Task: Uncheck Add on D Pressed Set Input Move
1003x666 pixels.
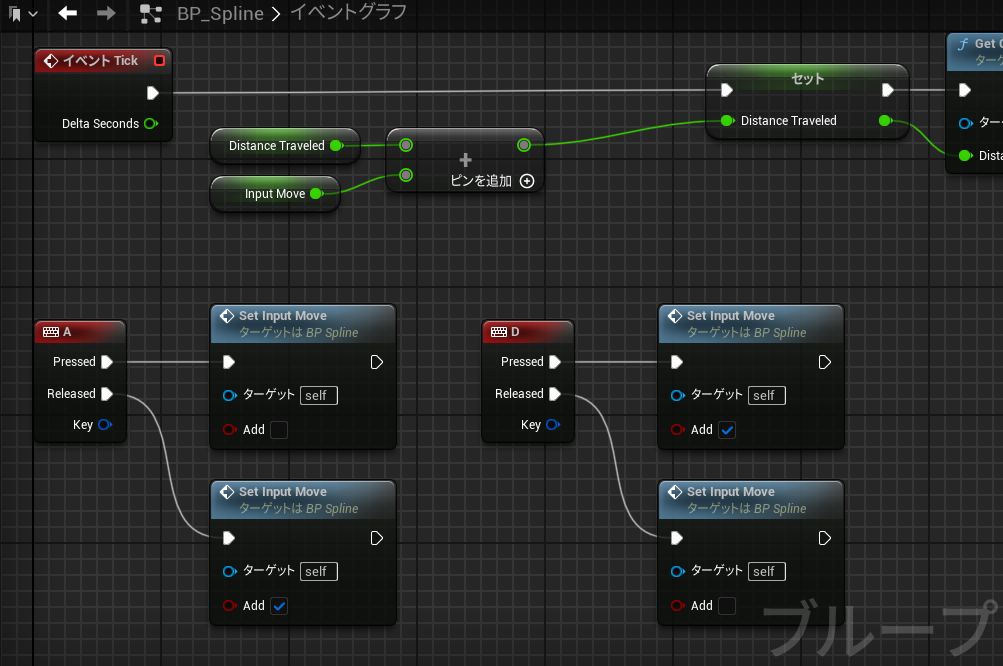Action: tap(727, 430)
